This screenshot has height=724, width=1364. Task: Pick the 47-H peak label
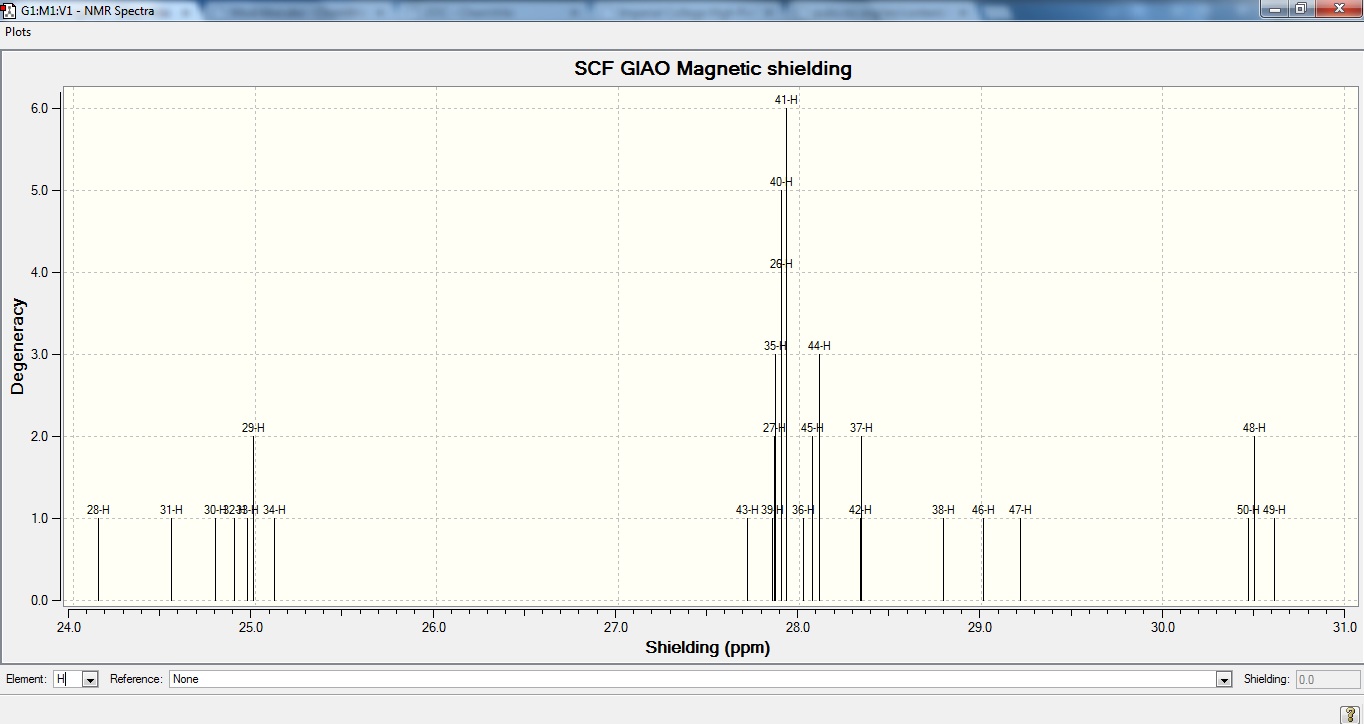[1020, 510]
